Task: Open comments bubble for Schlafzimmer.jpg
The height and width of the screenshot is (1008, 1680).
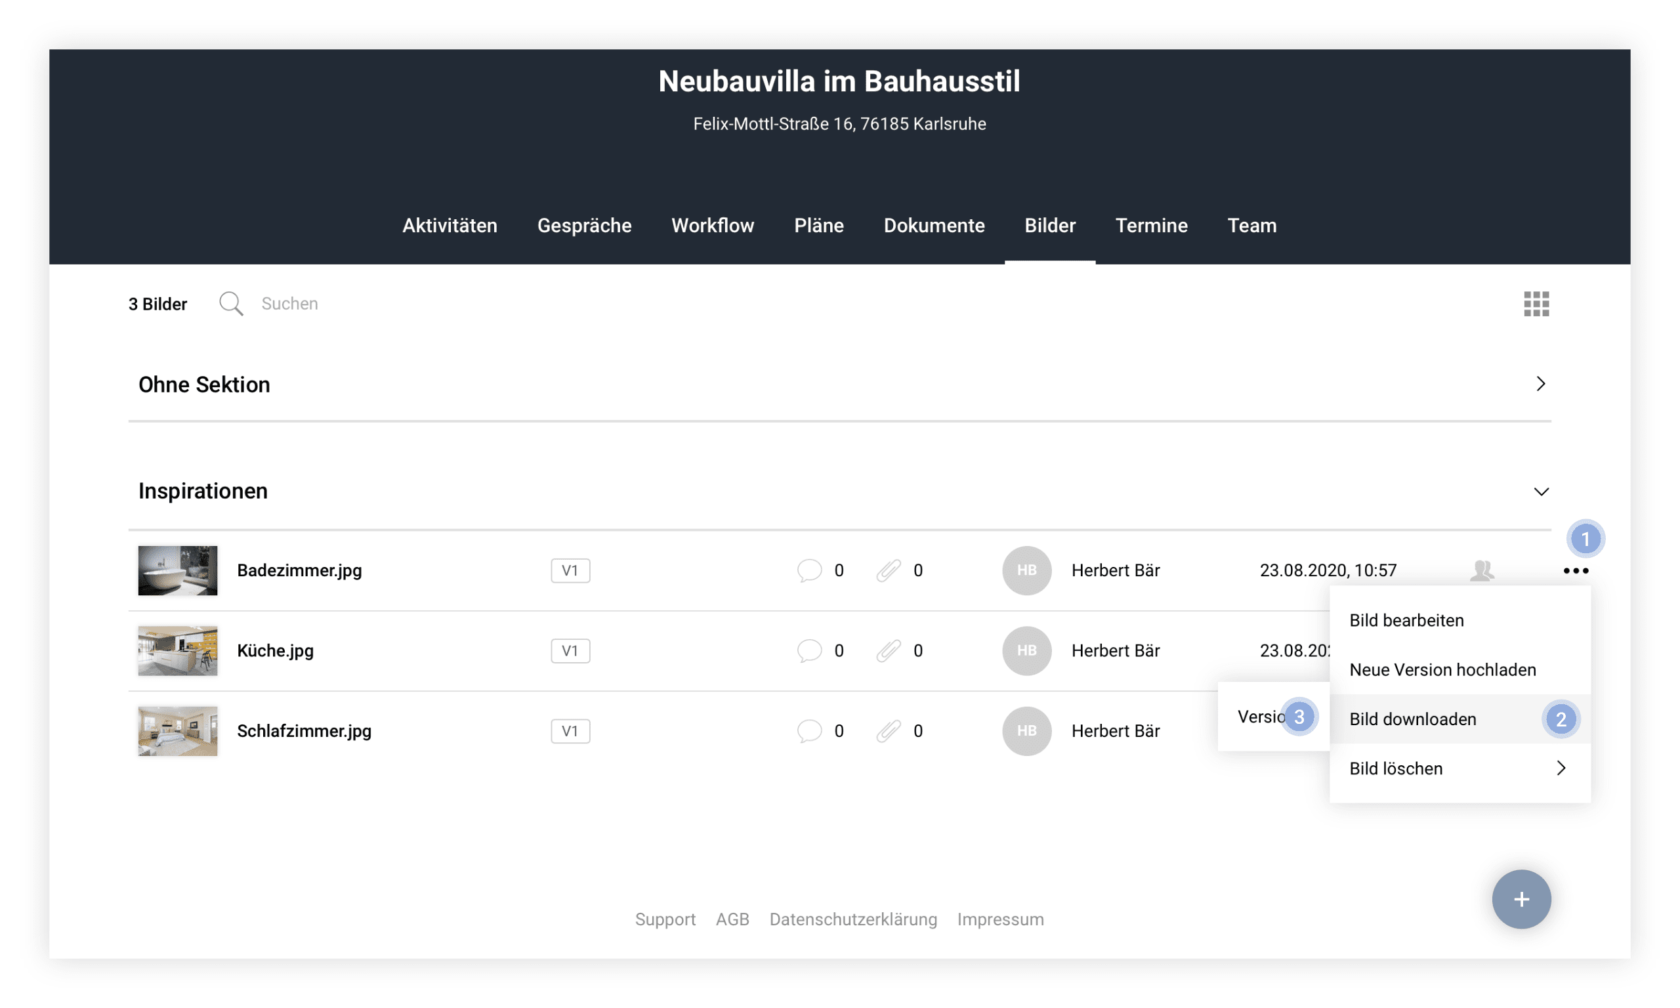Action: (x=809, y=731)
